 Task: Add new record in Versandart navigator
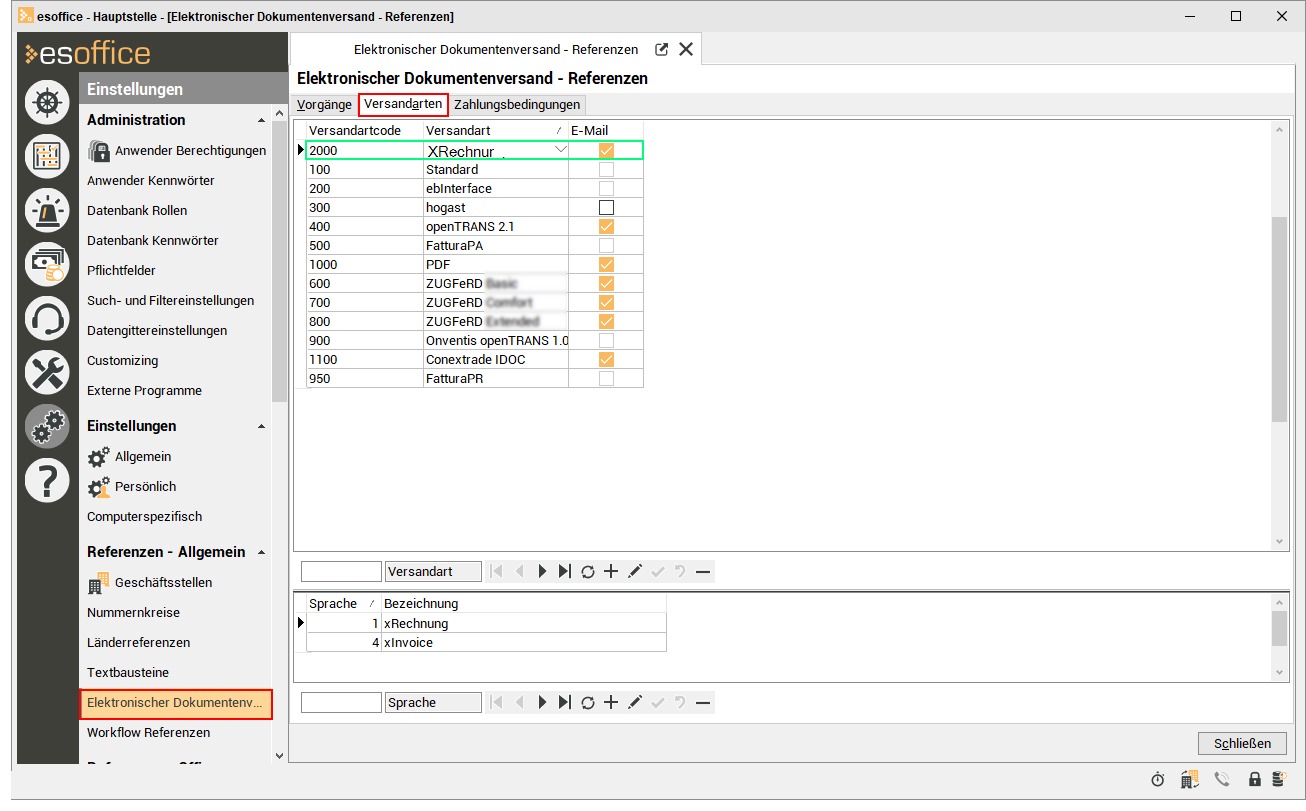tap(611, 572)
